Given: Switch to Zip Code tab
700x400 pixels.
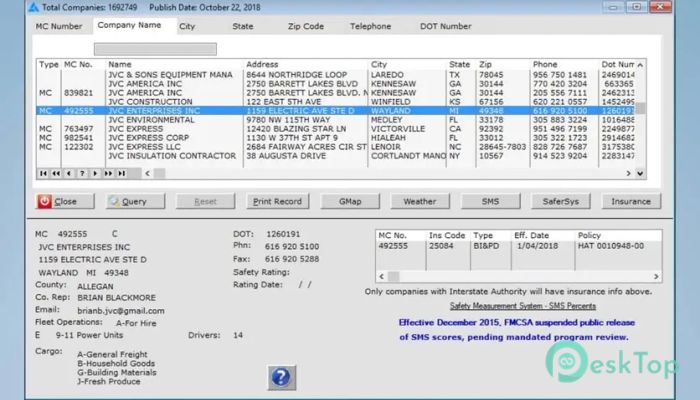Looking at the screenshot, I should click(306, 26).
